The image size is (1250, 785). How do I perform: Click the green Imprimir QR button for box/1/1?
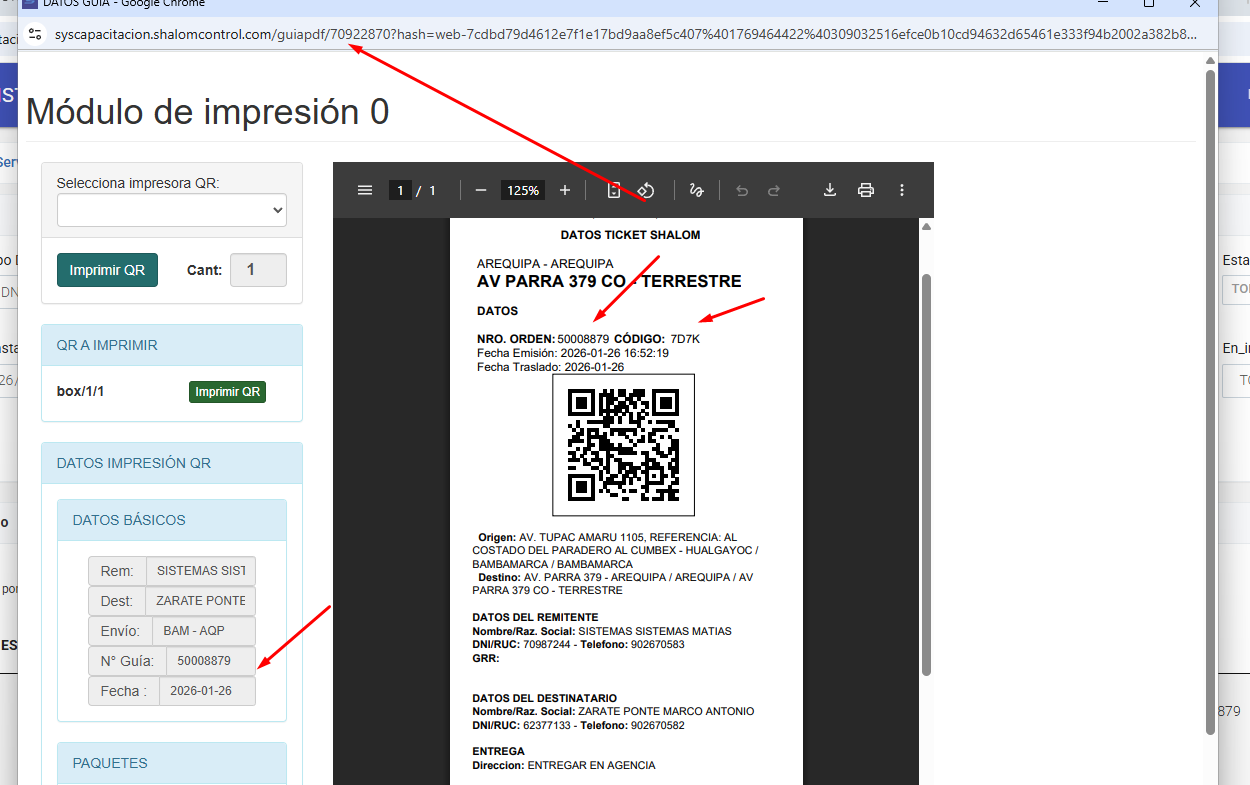tap(227, 391)
